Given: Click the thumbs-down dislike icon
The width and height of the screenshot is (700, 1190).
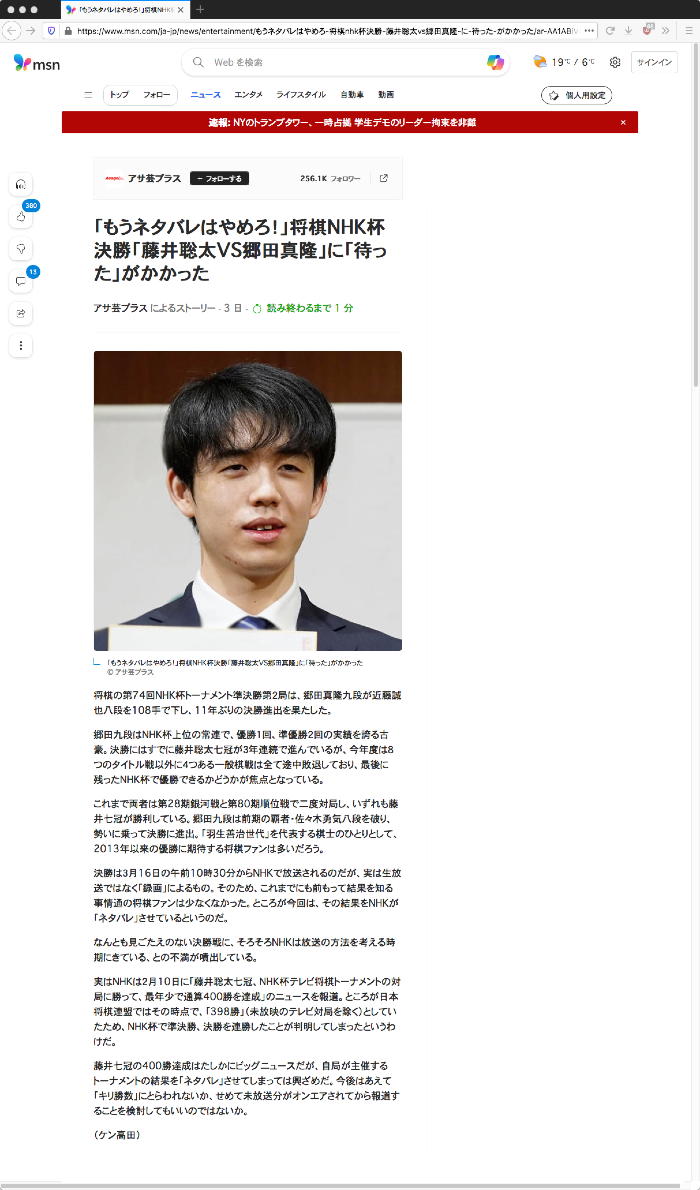Looking at the screenshot, I should pyautogui.click(x=20, y=249).
